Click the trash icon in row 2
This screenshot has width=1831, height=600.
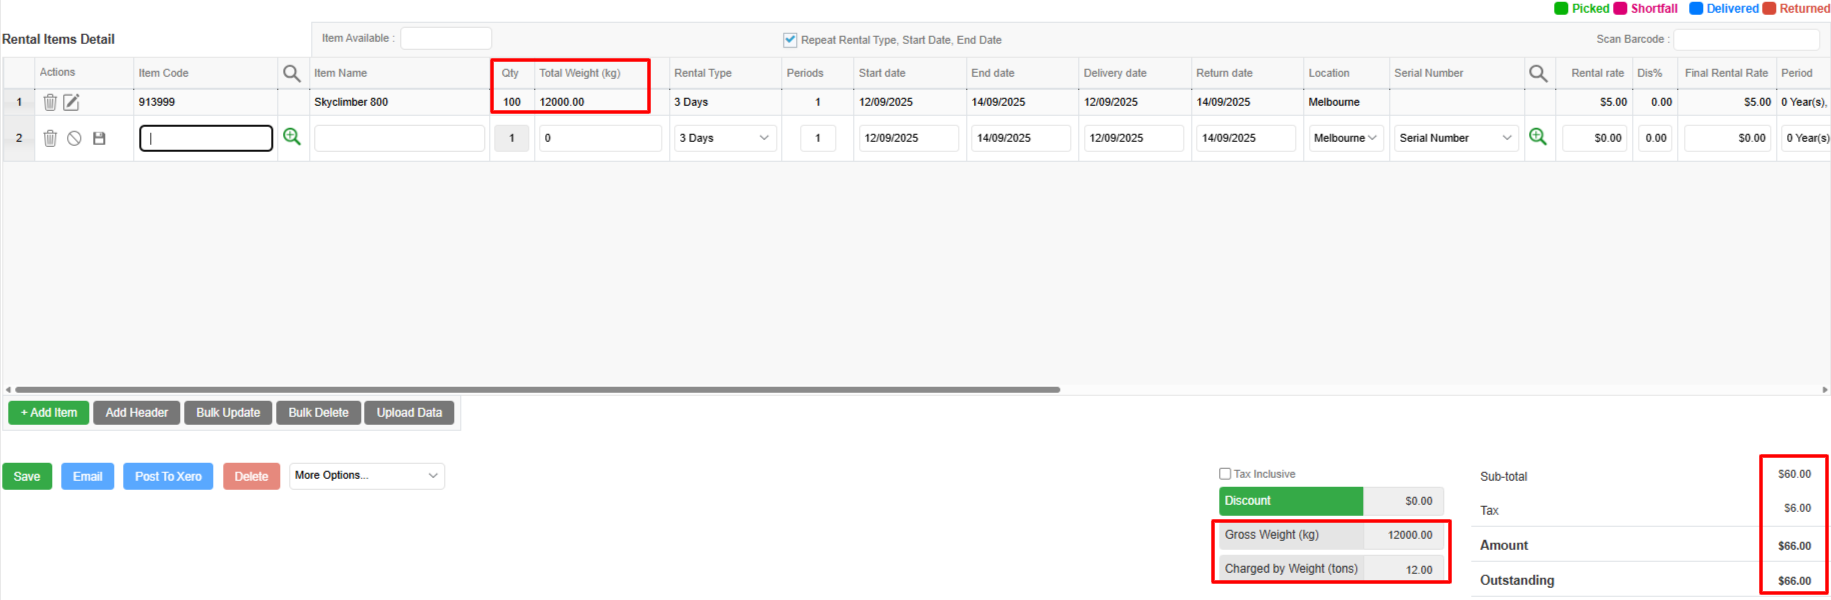[50, 138]
